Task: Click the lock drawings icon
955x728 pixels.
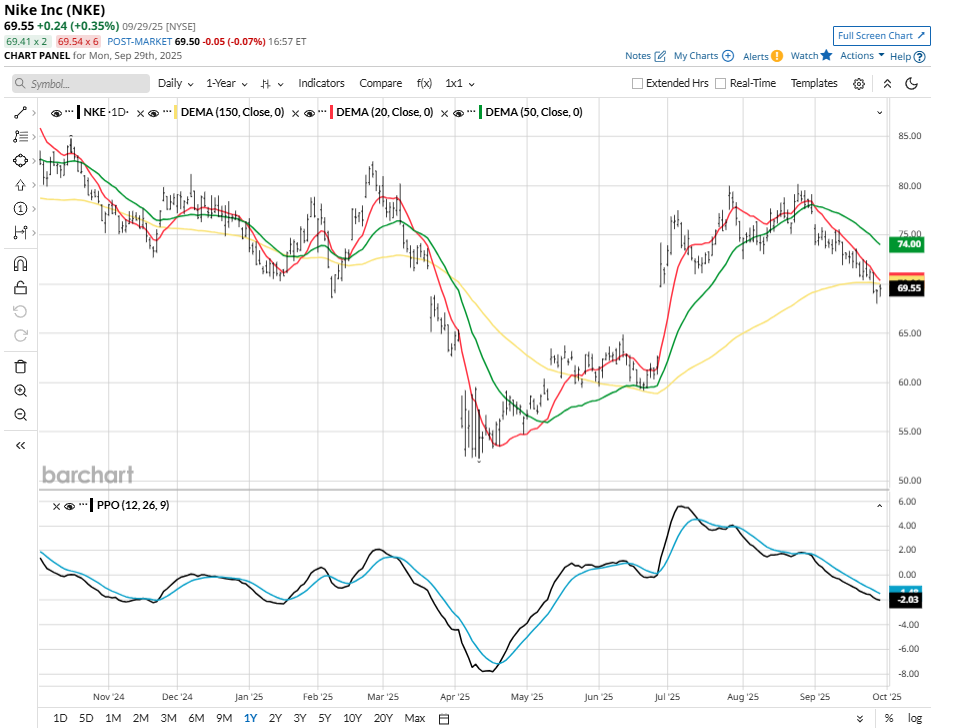Action: coord(20,288)
